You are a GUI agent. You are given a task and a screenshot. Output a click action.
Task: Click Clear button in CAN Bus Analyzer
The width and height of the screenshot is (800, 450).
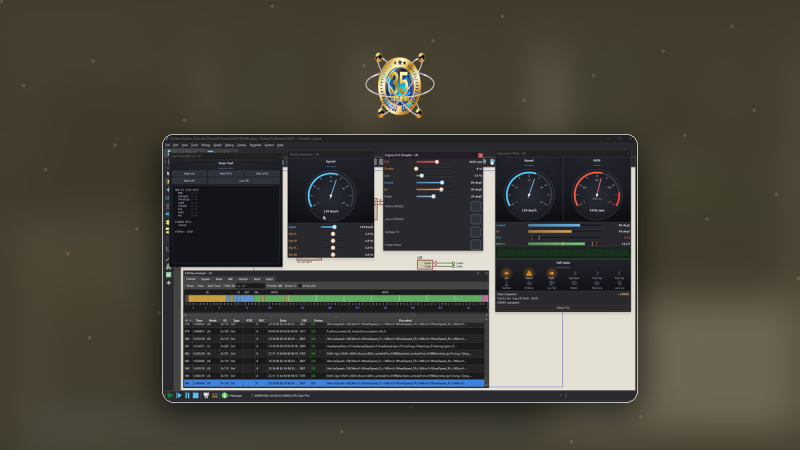[201, 286]
